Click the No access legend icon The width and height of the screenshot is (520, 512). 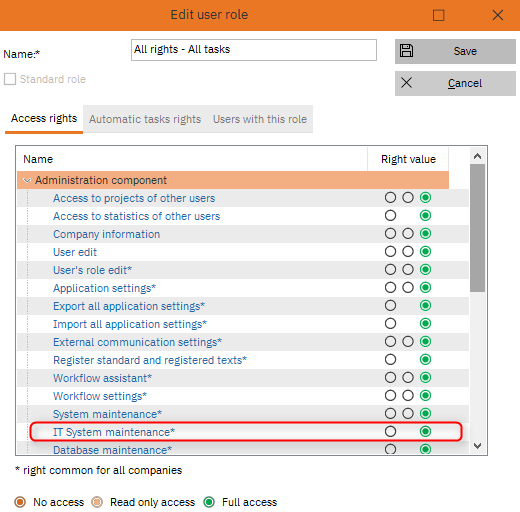[20, 502]
